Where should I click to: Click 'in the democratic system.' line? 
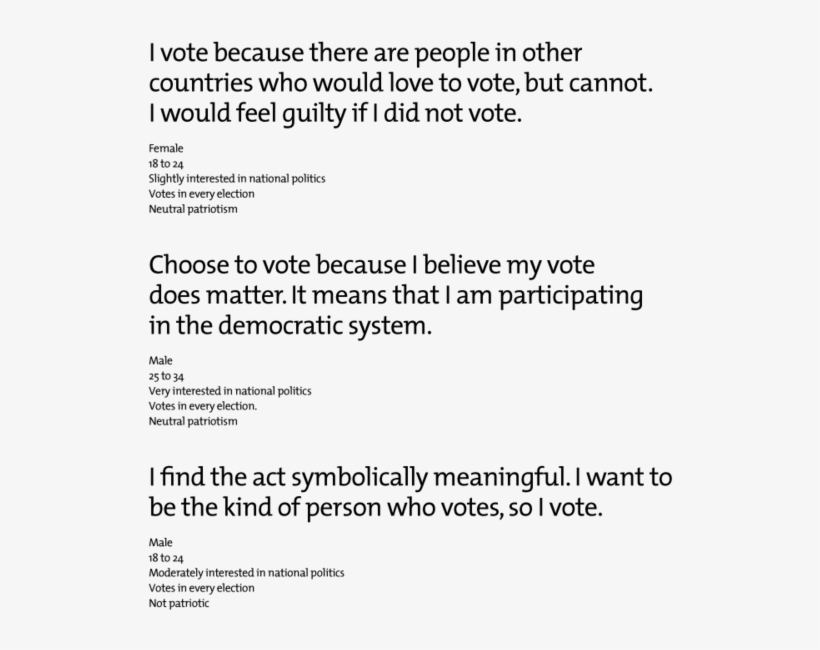290,326
